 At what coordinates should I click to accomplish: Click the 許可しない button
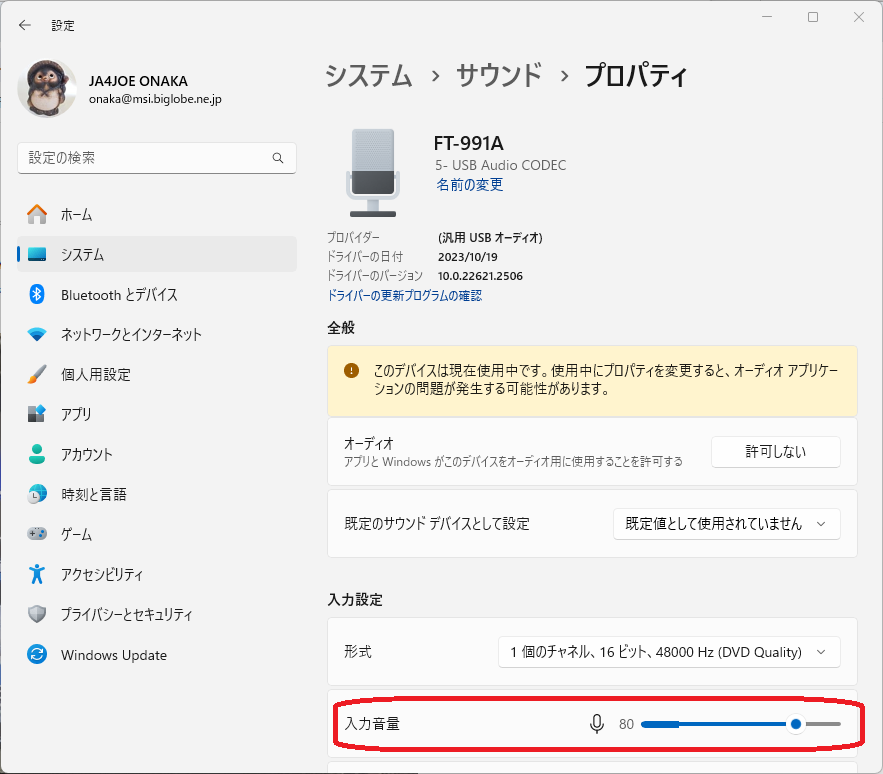click(x=775, y=452)
